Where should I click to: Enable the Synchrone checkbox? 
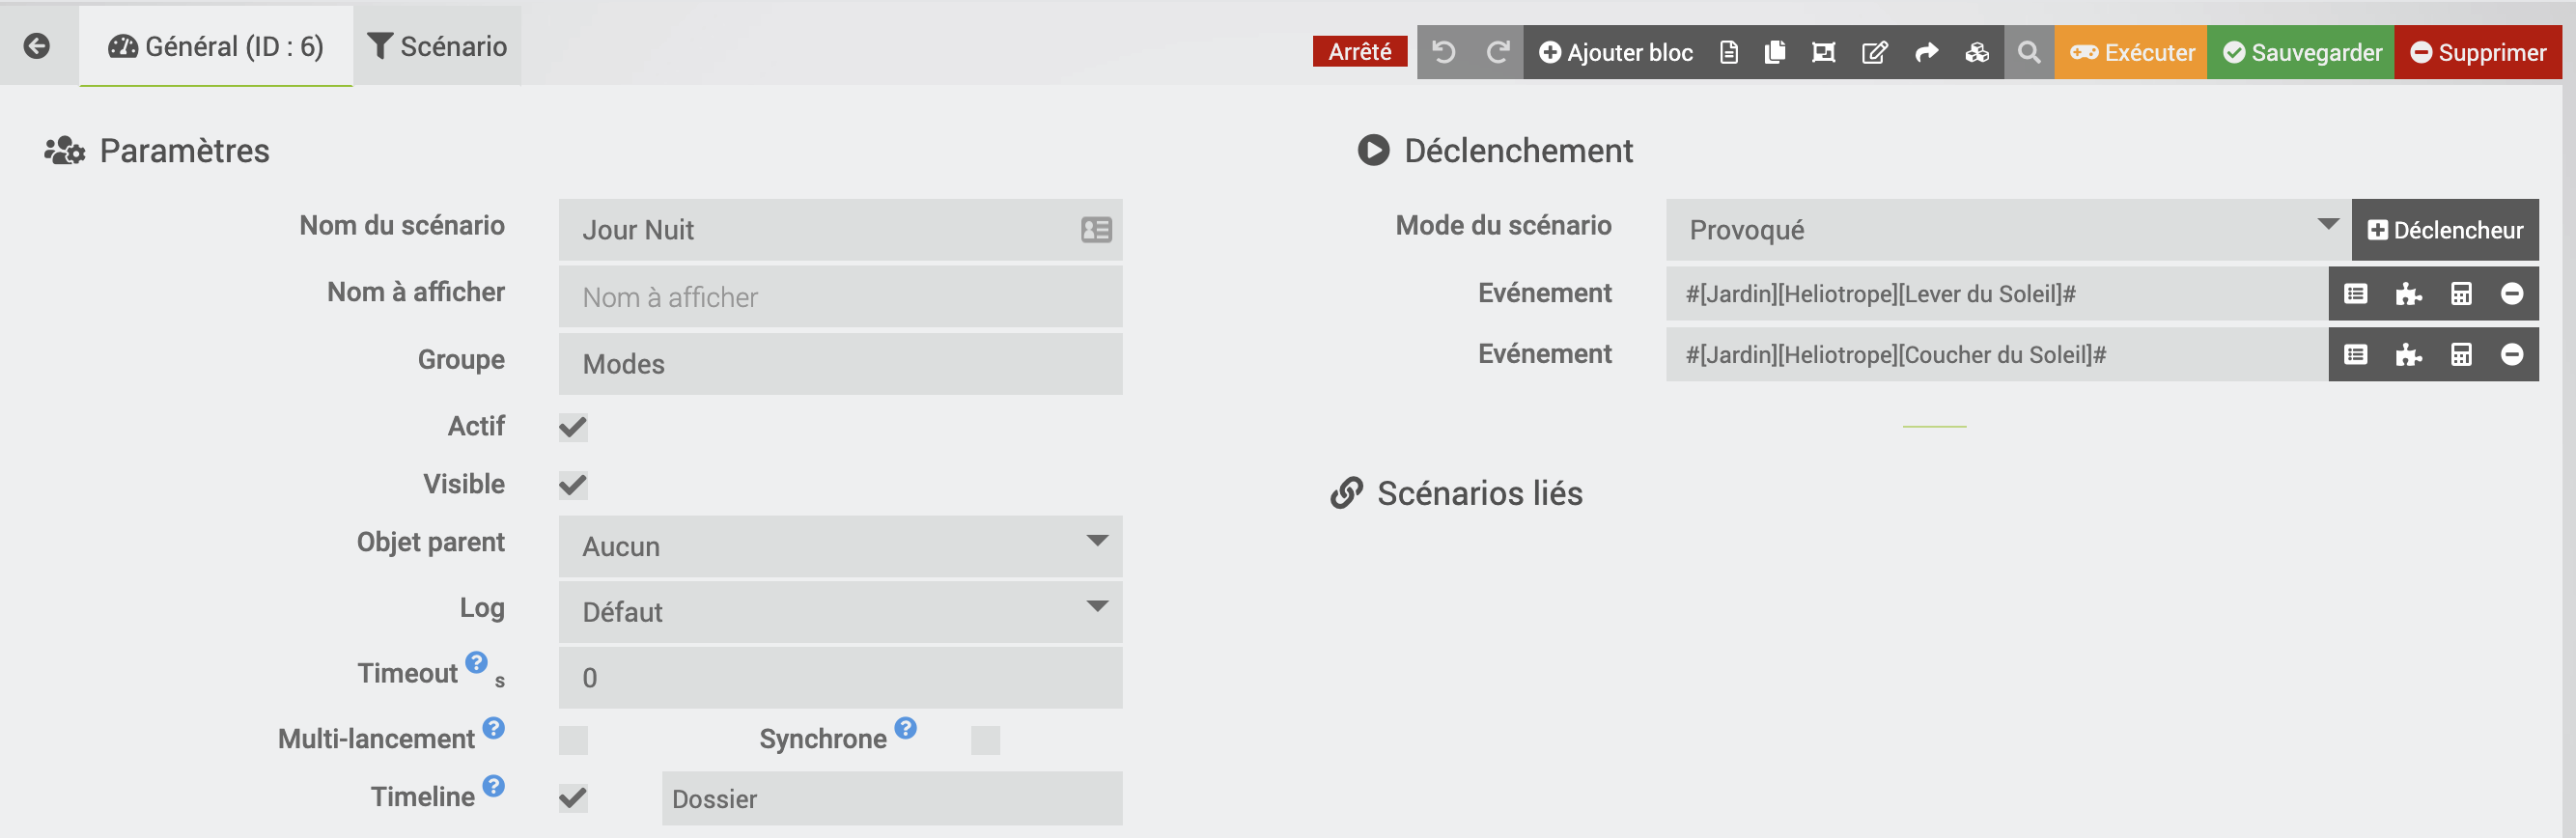(985, 740)
